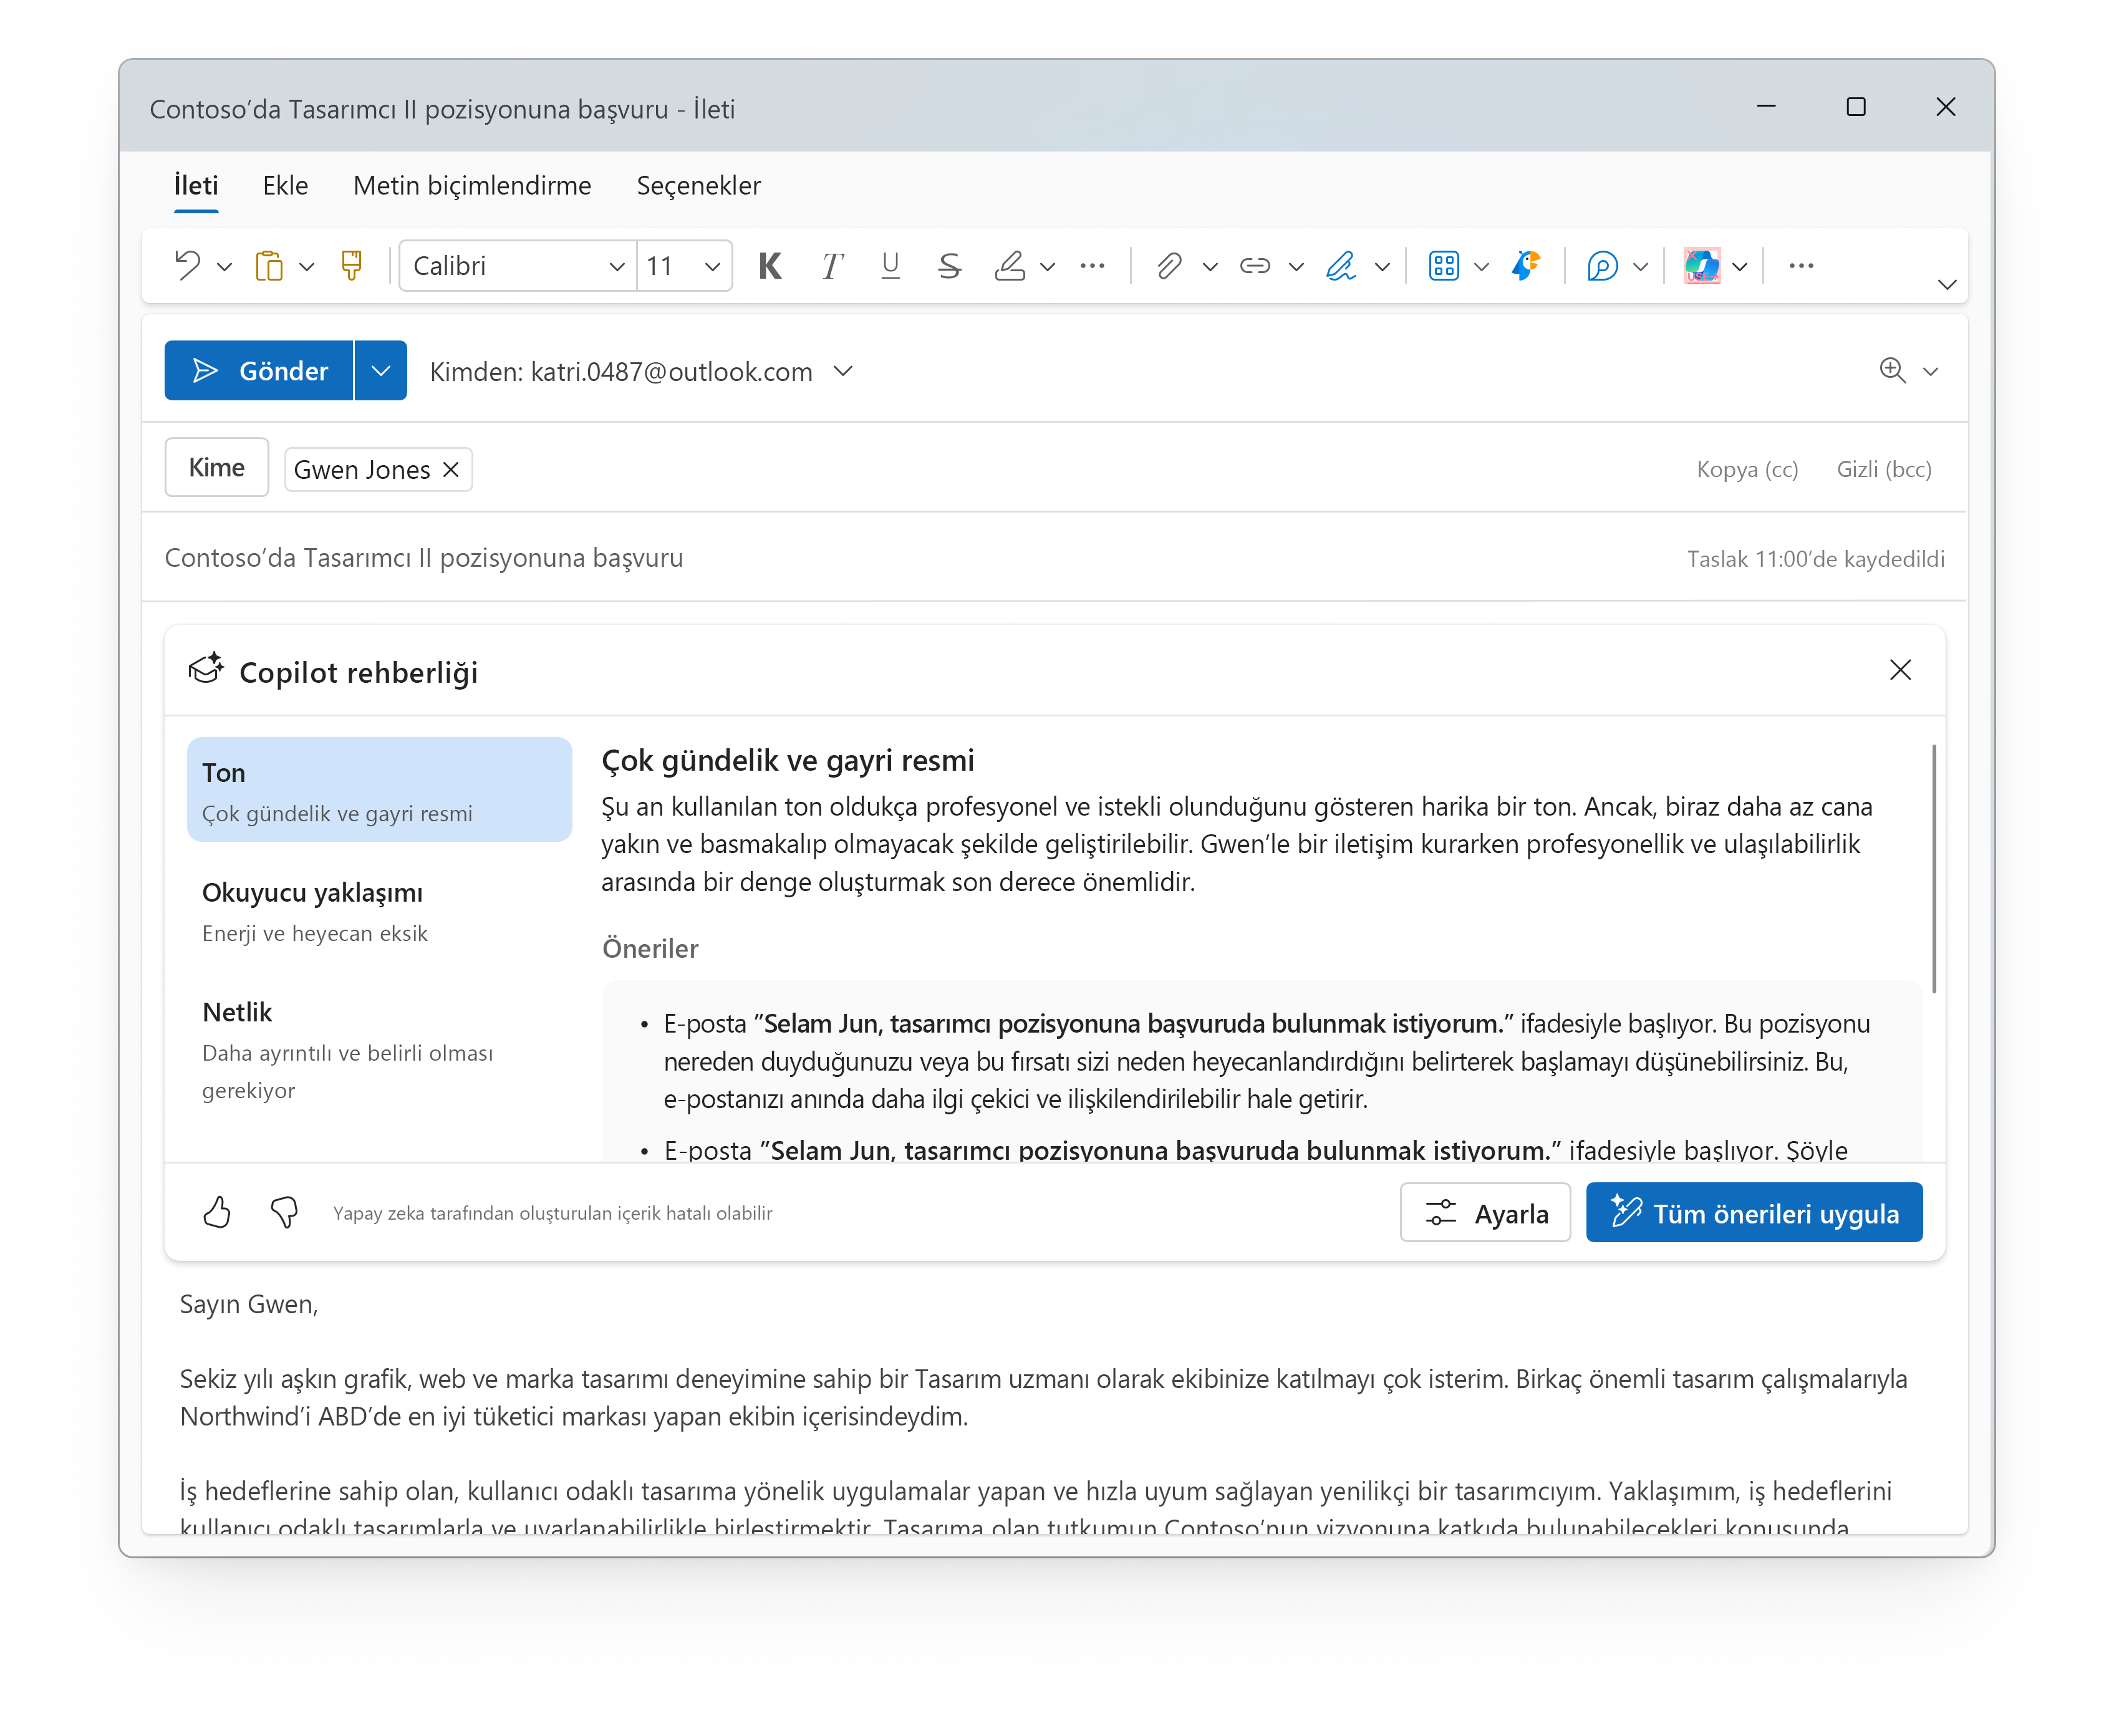
Task: Click the insert link icon
Action: [x=1255, y=266]
